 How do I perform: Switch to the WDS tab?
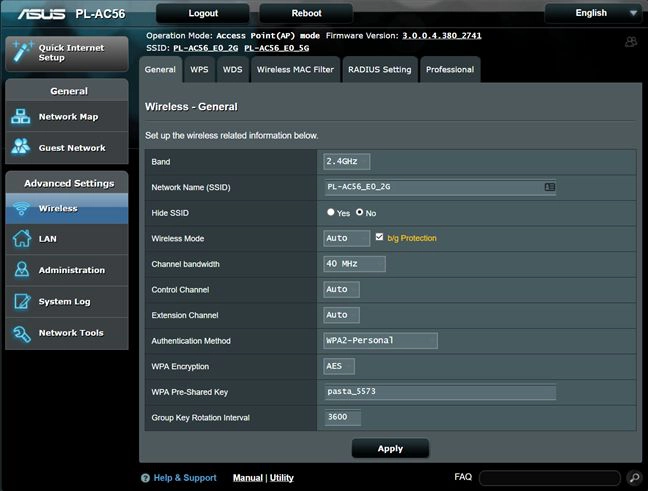pyautogui.click(x=233, y=69)
